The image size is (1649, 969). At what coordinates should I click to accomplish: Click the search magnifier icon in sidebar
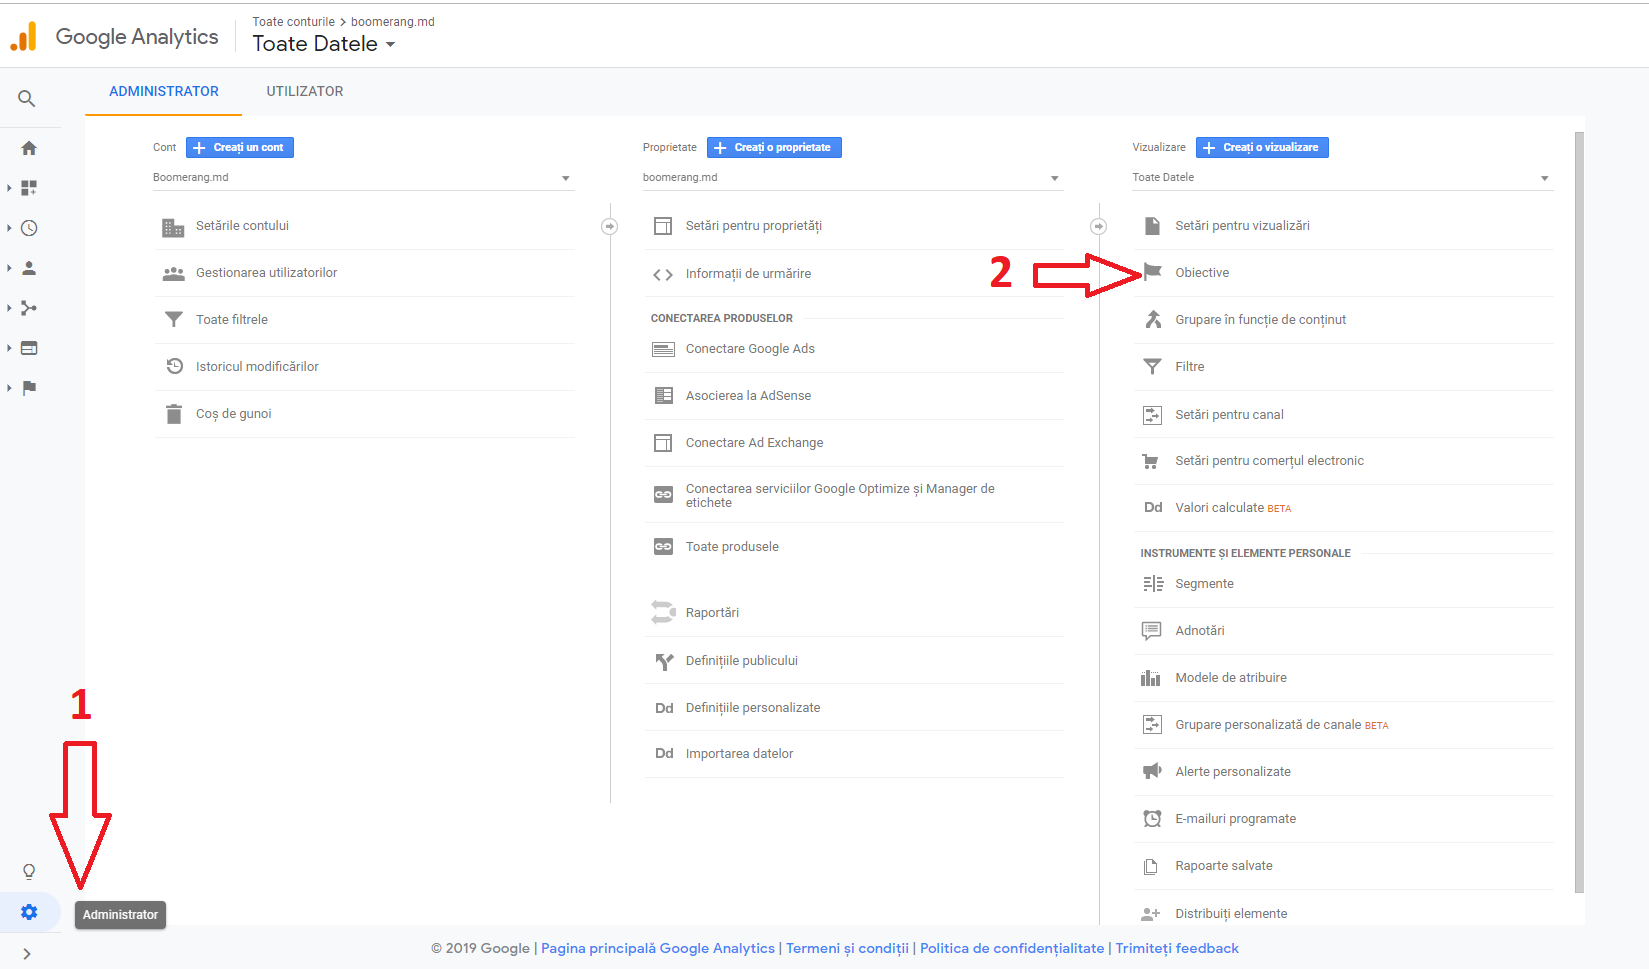tap(27, 98)
